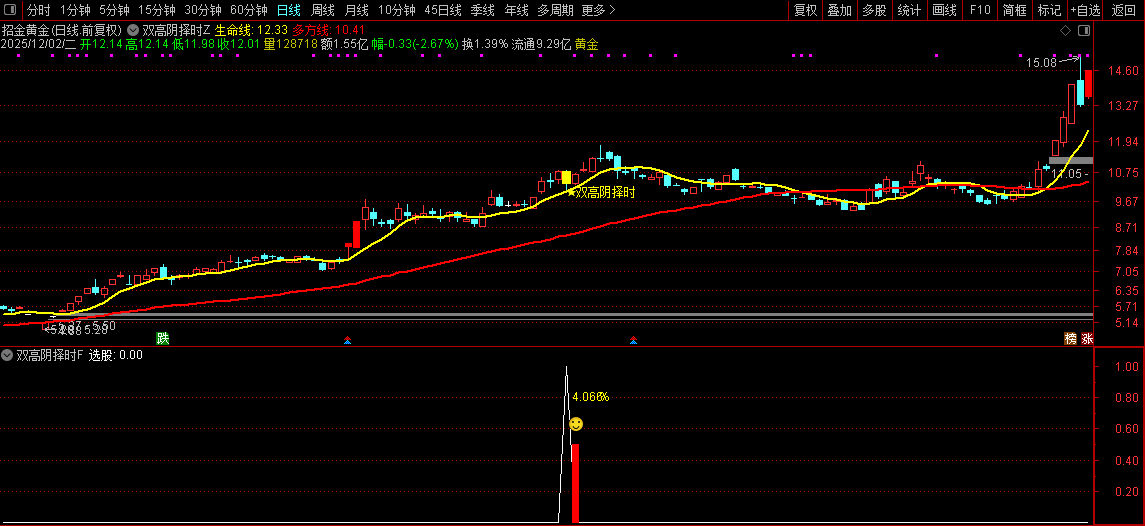Select the 日线 daily tab
1145x526 pixels.
[288, 10]
